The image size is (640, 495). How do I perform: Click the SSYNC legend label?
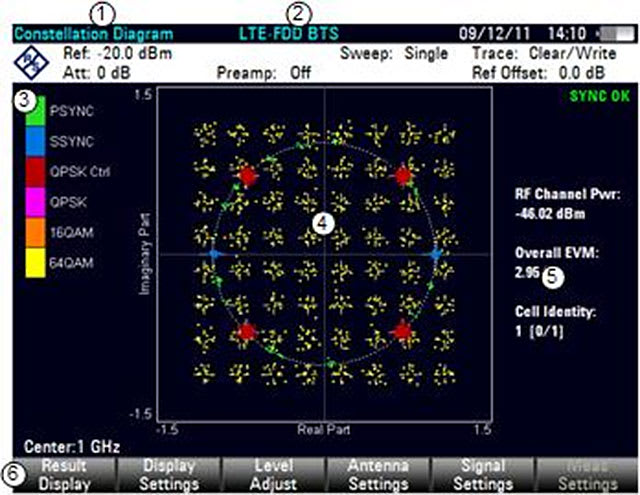(x=72, y=142)
